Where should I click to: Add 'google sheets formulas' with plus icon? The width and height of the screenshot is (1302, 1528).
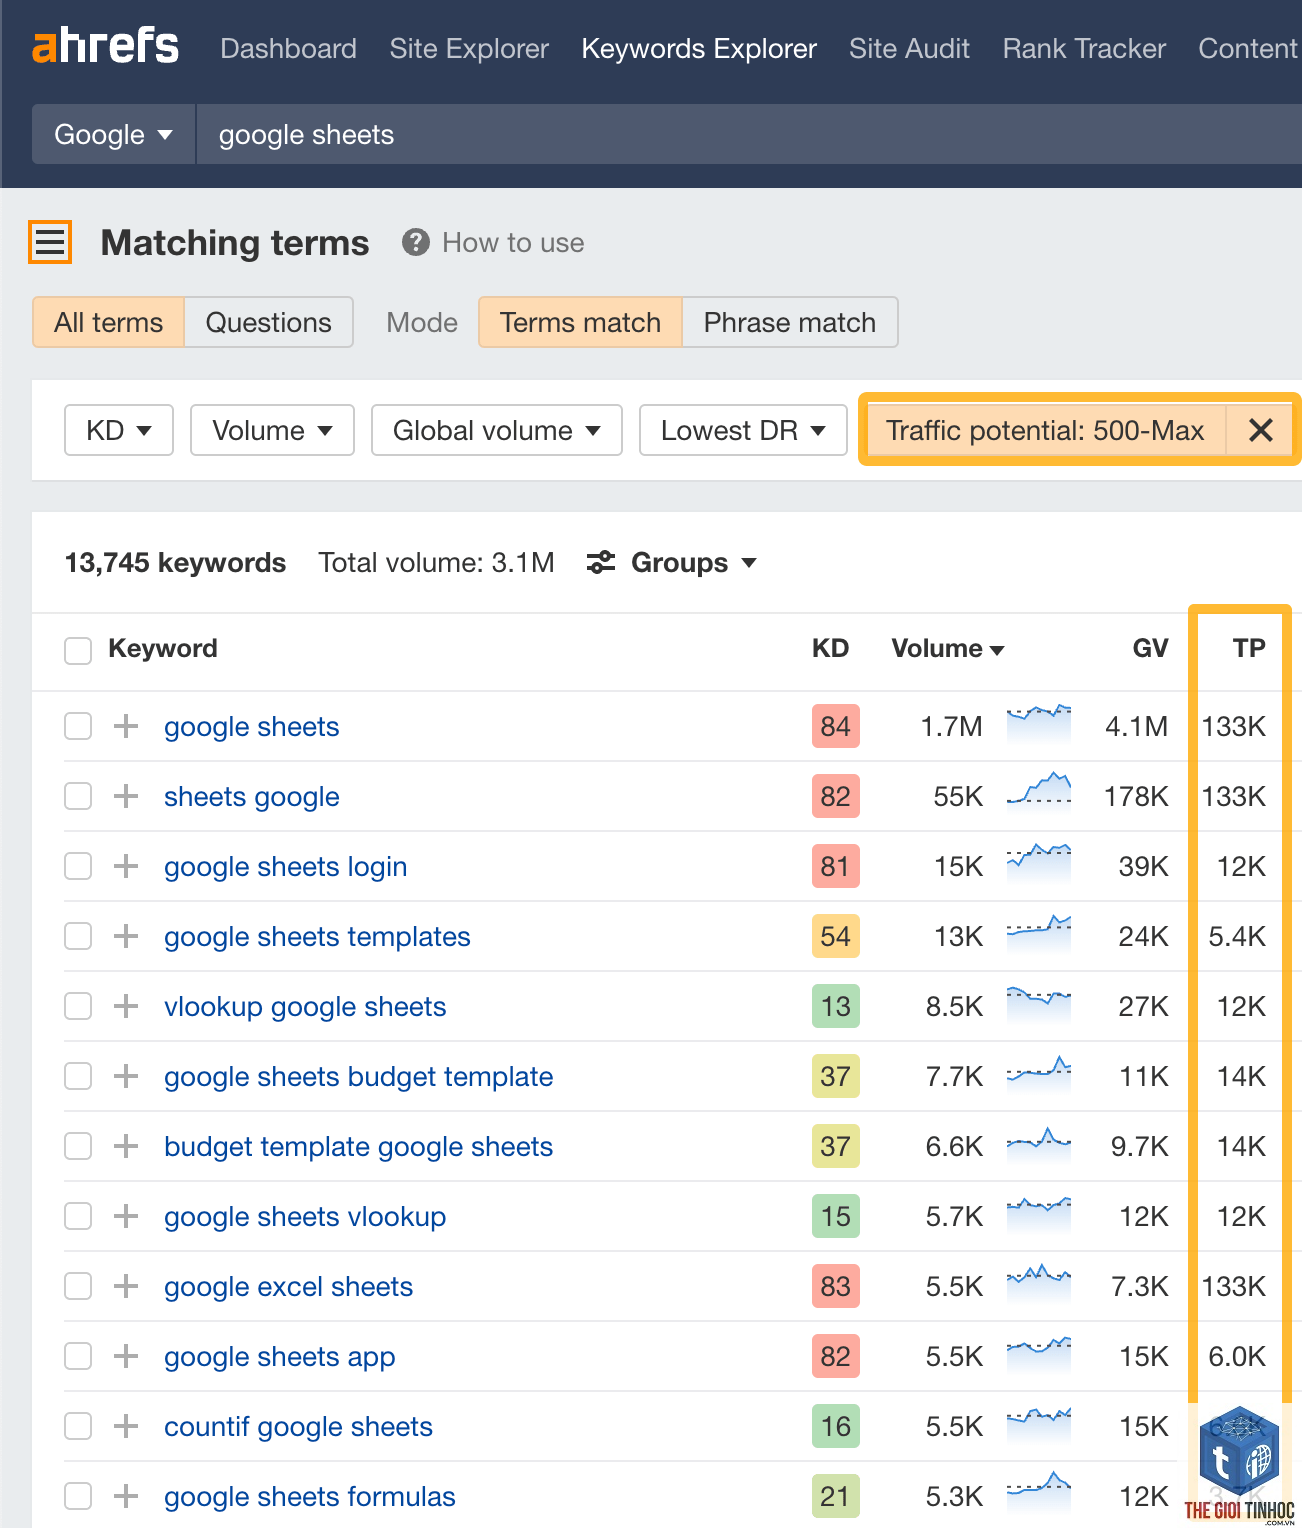pyautogui.click(x=125, y=1496)
